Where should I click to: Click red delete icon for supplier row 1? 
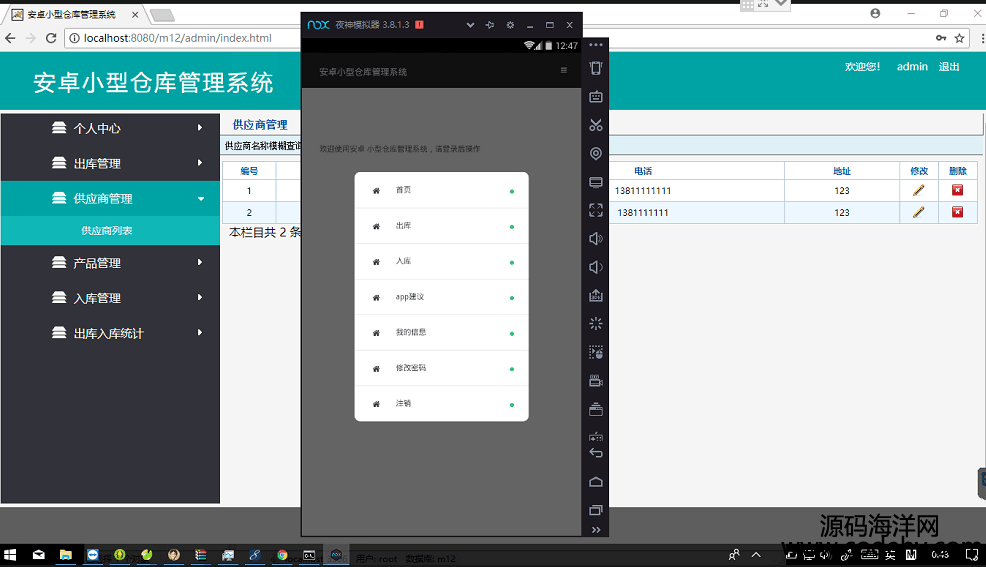957,190
